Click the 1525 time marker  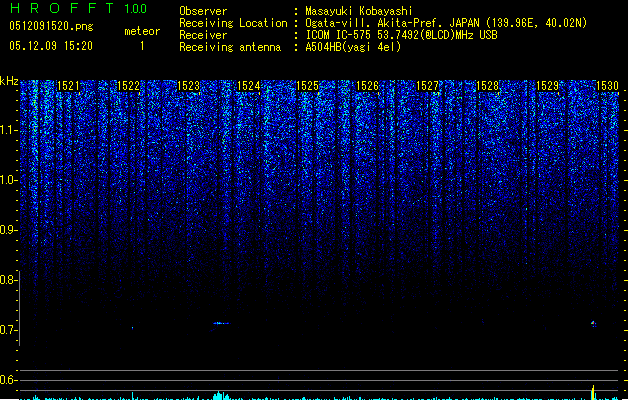(x=307, y=86)
